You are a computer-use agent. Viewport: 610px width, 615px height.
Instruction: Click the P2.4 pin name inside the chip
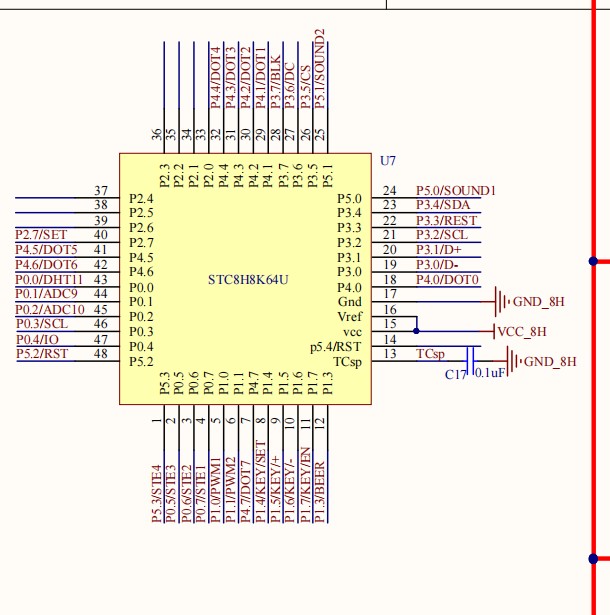pyautogui.click(x=141, y=198)
